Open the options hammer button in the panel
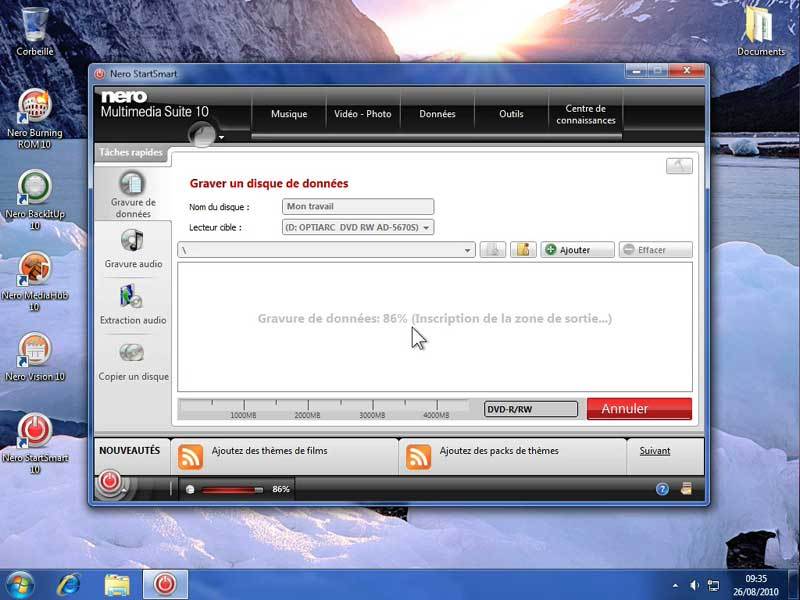The width and height of the screenshot is (800, 600). tap(679, 166)
